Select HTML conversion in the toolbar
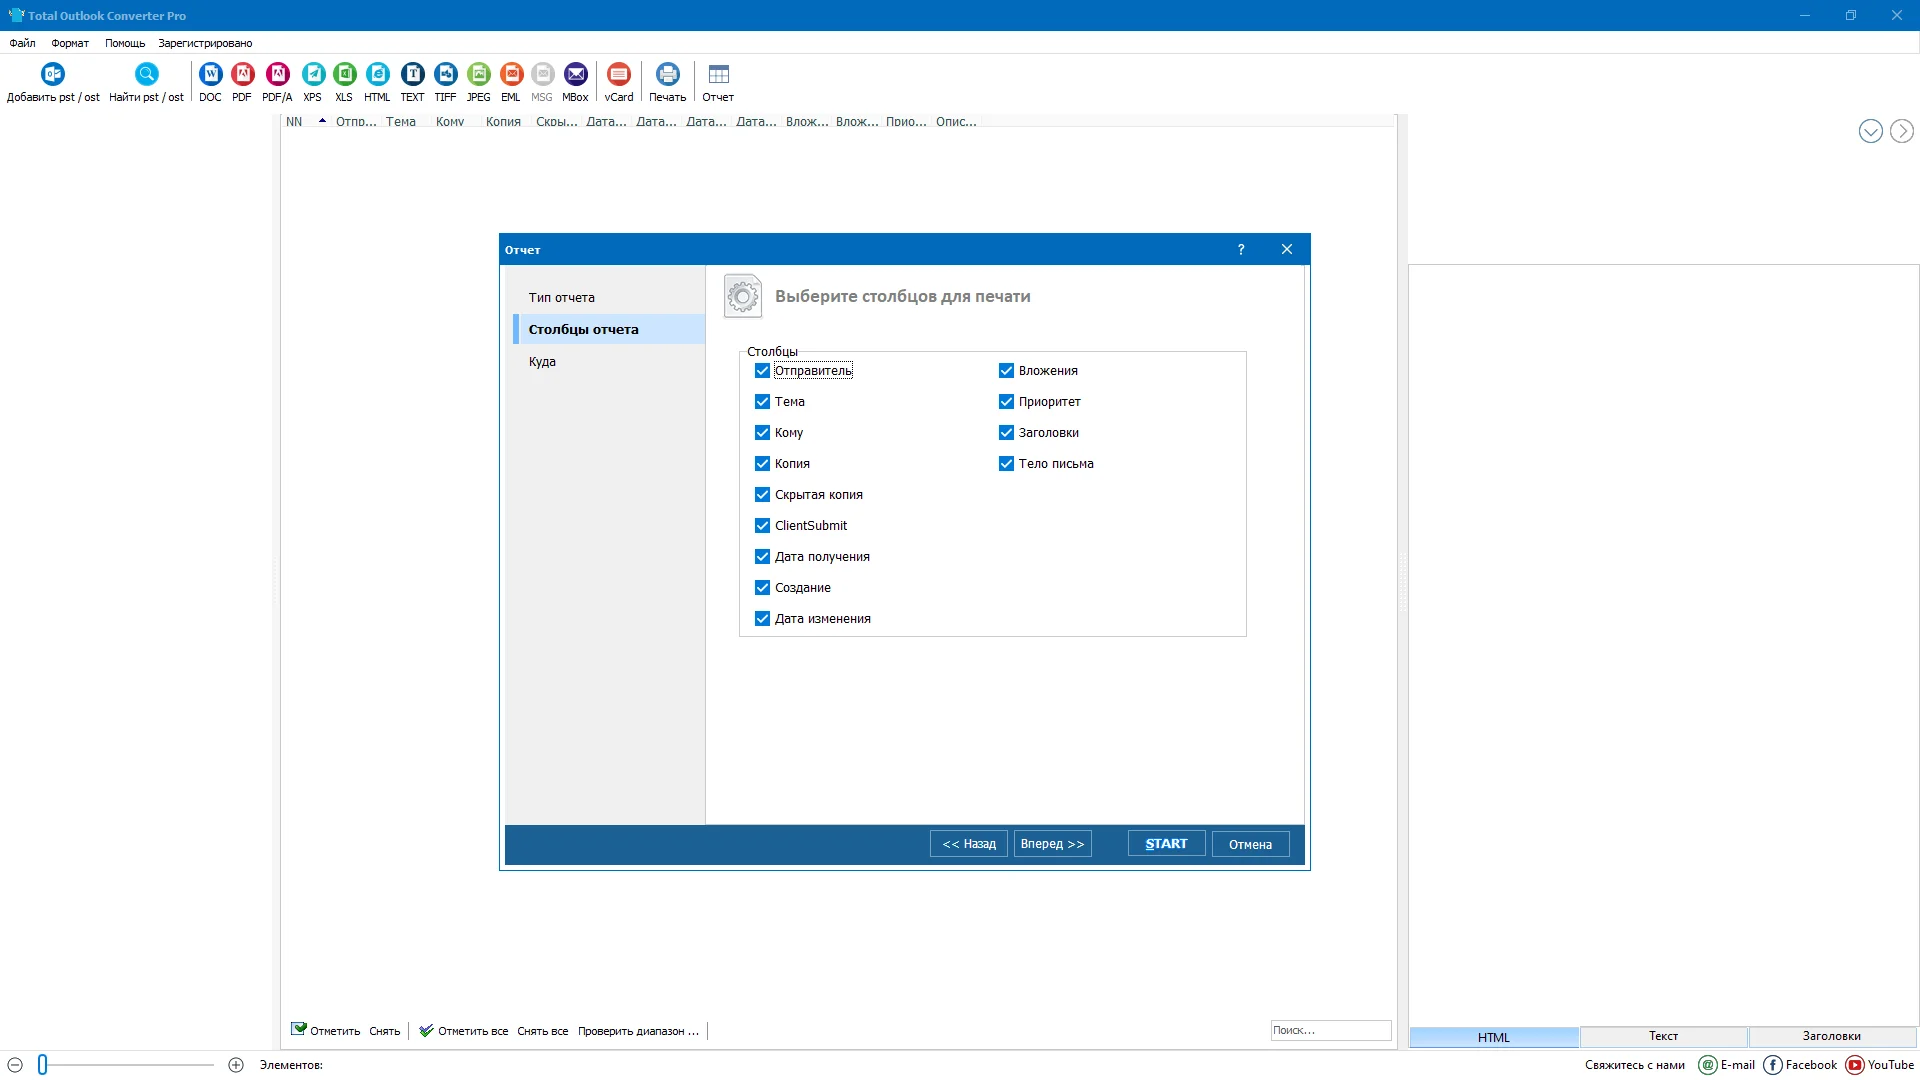1920x1080 pixels. tap(377, 74)
